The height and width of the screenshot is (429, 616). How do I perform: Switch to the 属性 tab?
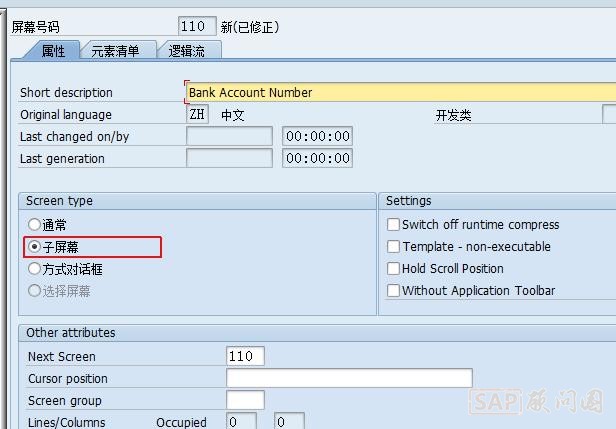(53, 50)
